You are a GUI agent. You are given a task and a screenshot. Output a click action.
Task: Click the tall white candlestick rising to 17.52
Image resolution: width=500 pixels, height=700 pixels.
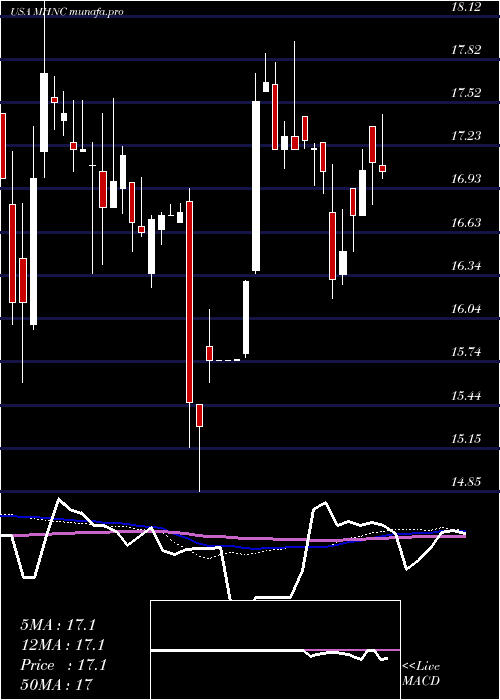[256, 186]
